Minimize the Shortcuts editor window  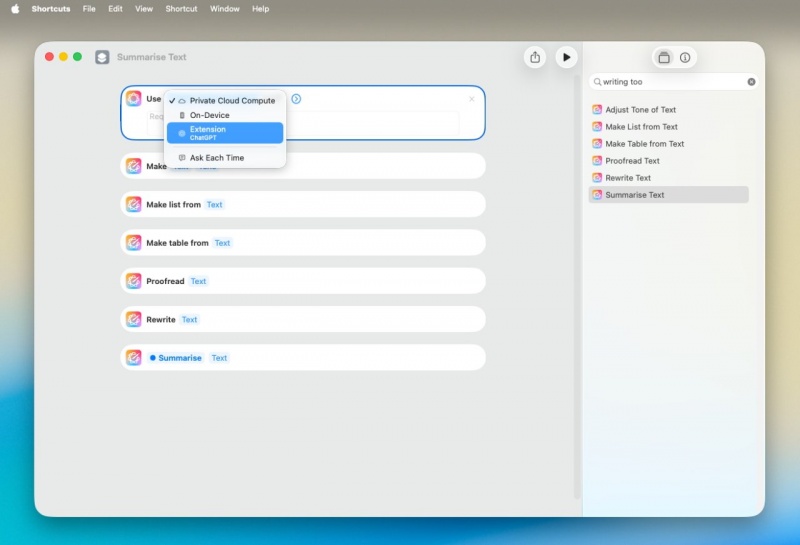click(x=63, y=57)
